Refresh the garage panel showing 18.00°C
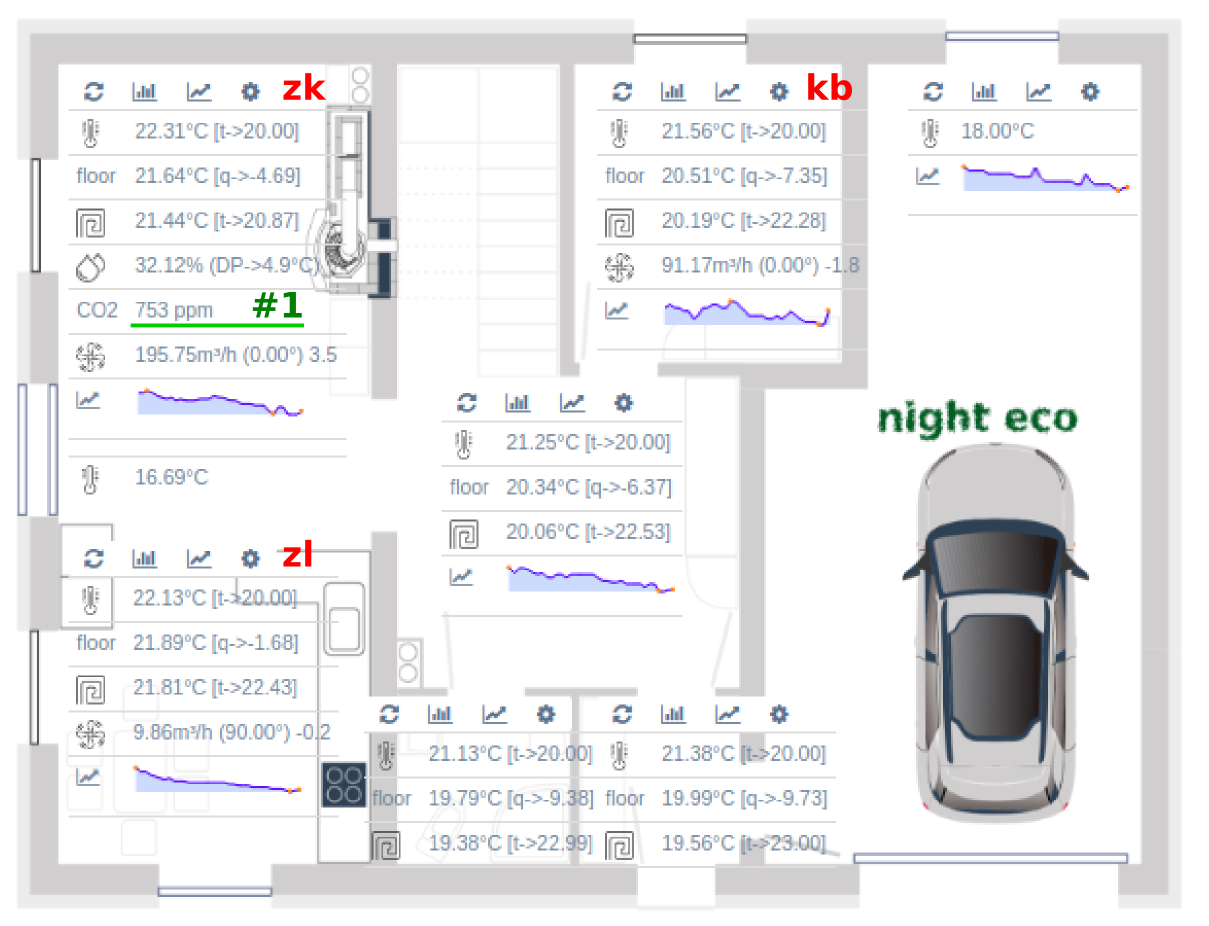 click(933, 92)
